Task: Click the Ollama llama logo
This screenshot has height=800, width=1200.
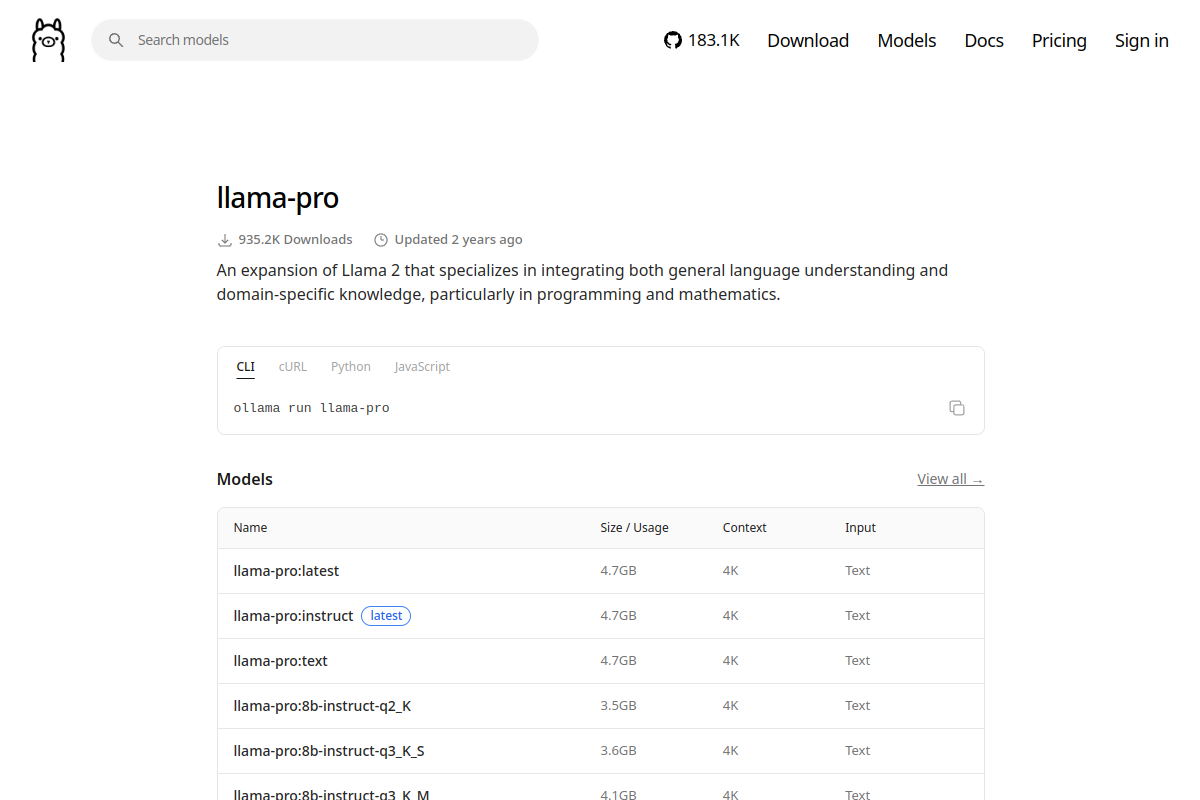Action: [x=48, y=40]
